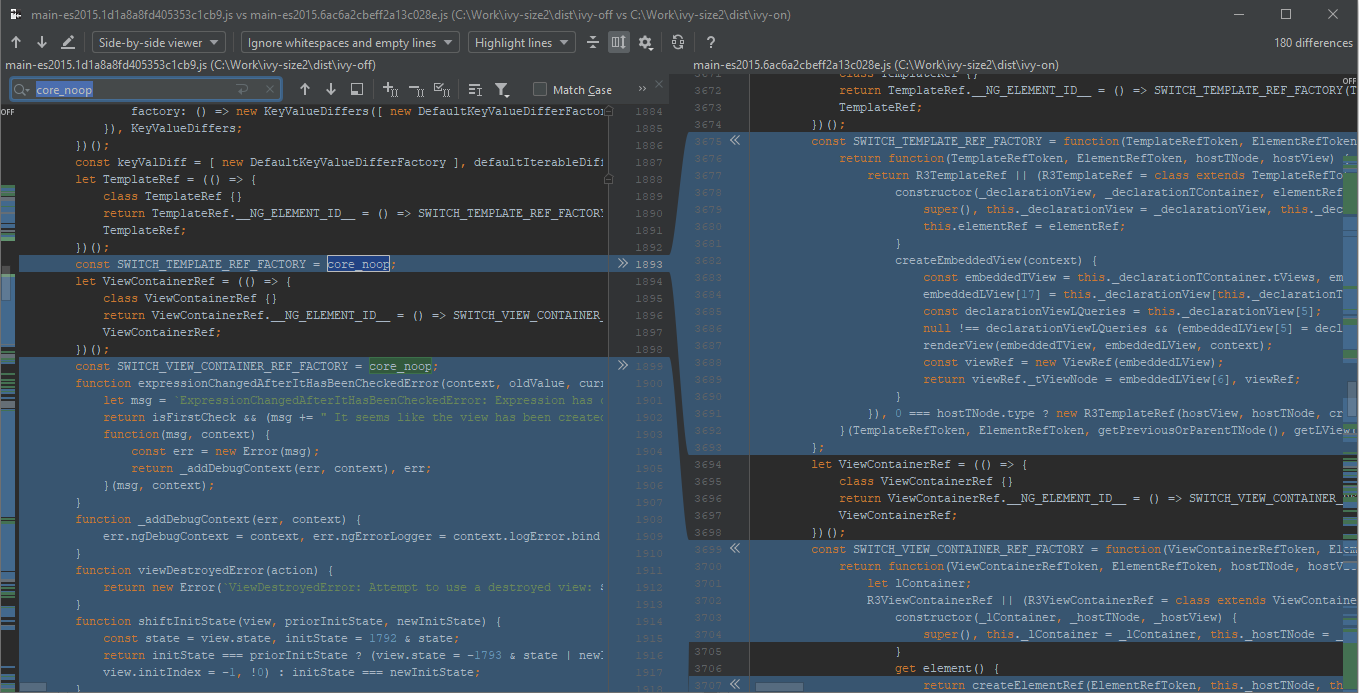
Task: Apply change arrow at left line 1899
Action: point(623,366)
